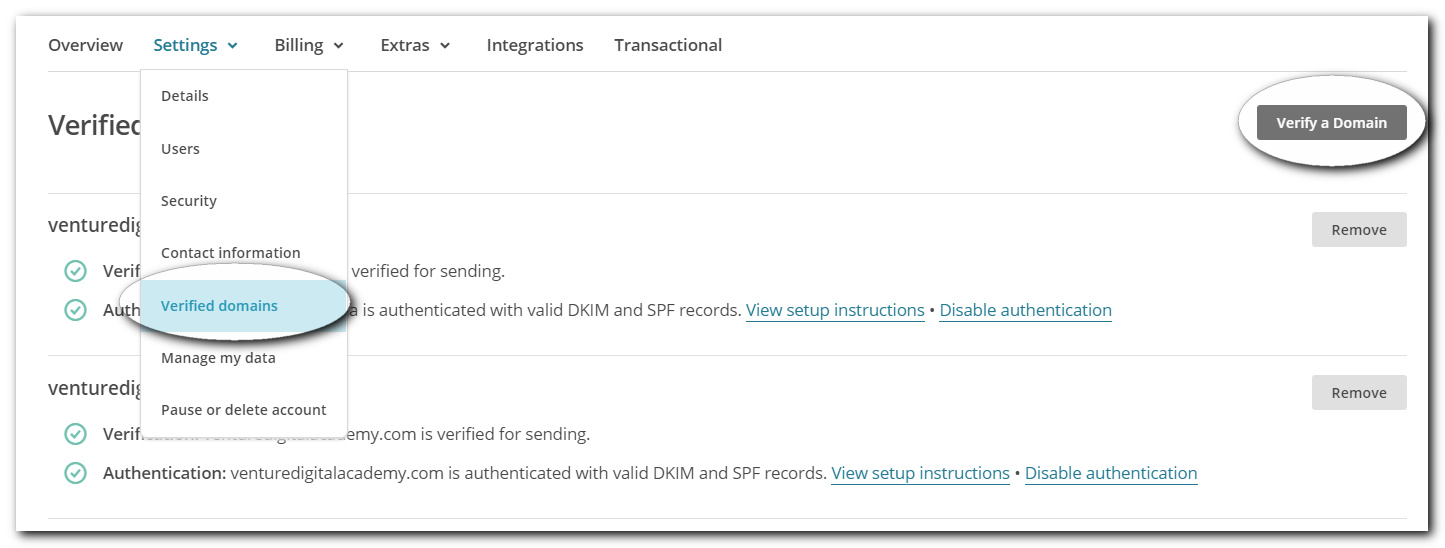Disable authentication for venturedigitalacademy.com
Image resolution: width=1445 pixels, height=548 pixels.
coord(1111,473)
